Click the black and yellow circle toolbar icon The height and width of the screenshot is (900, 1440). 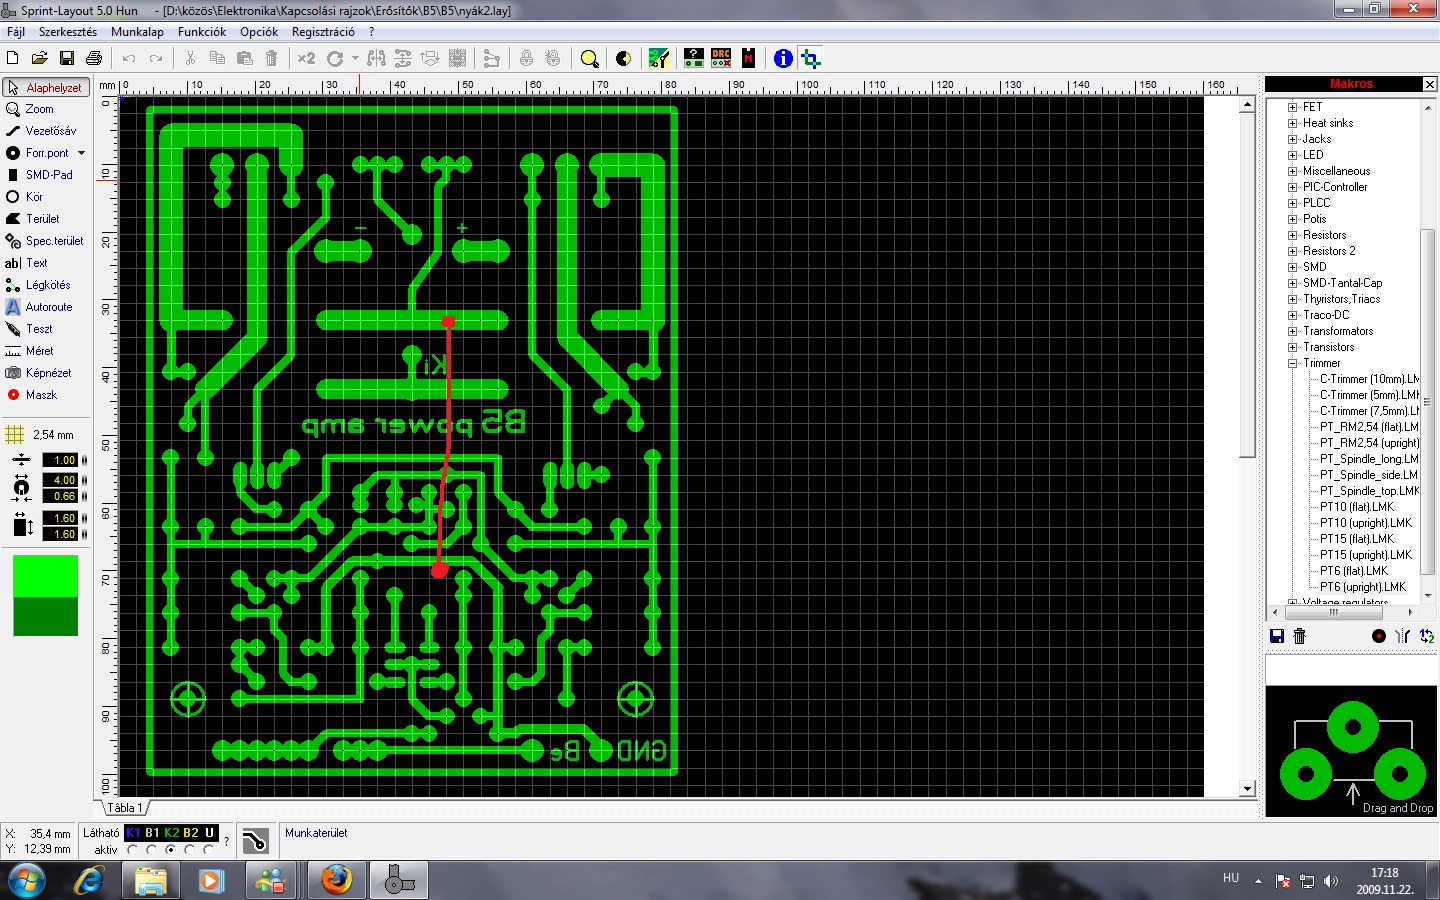point(623,58)
